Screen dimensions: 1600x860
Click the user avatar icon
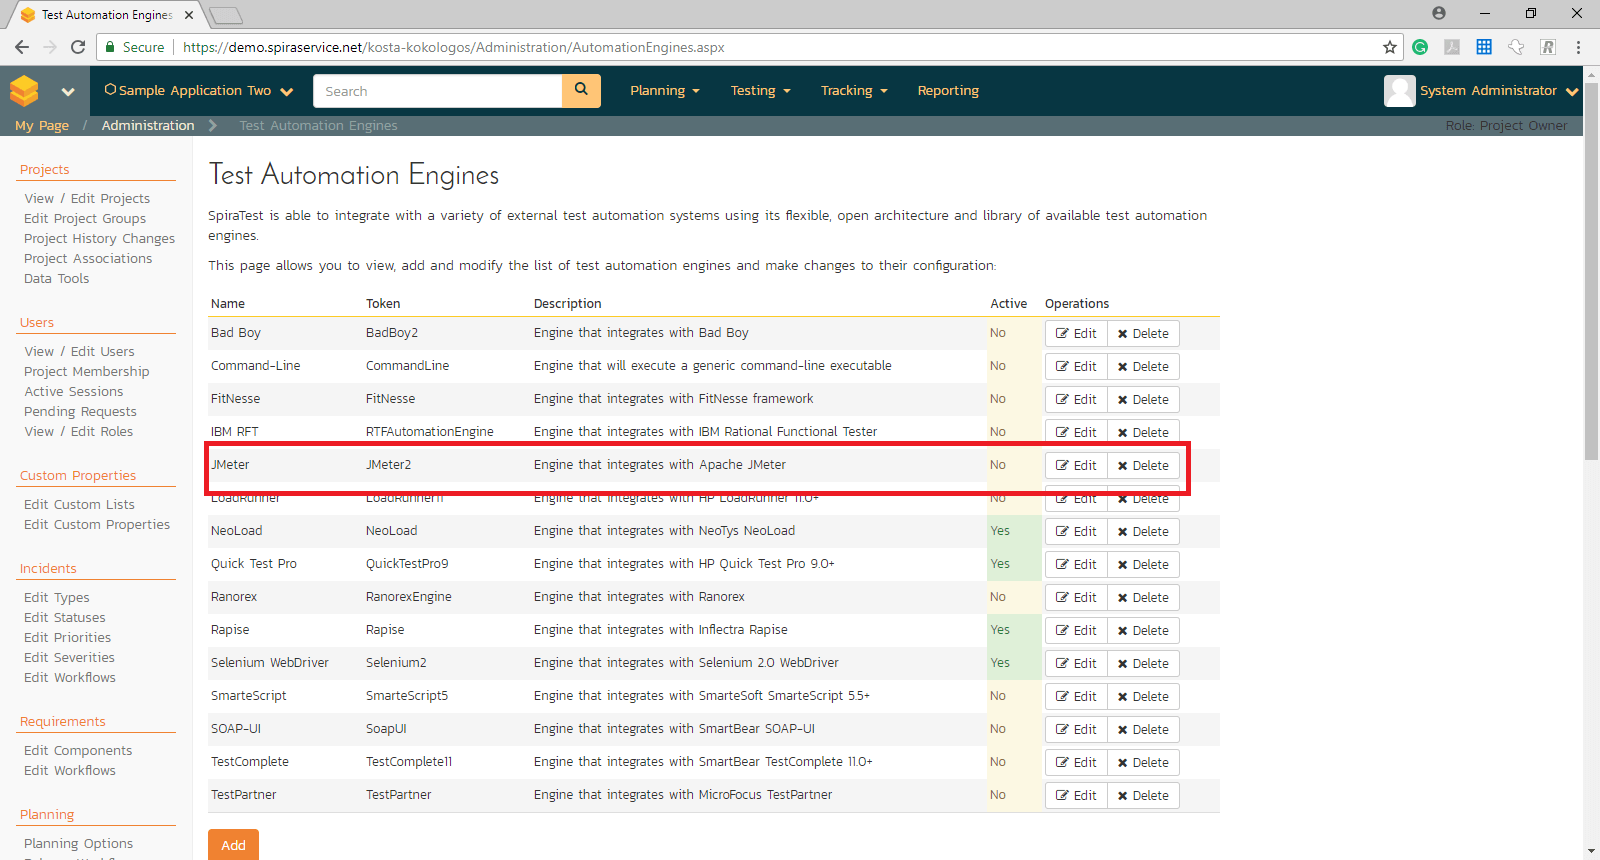(1400, 91)
